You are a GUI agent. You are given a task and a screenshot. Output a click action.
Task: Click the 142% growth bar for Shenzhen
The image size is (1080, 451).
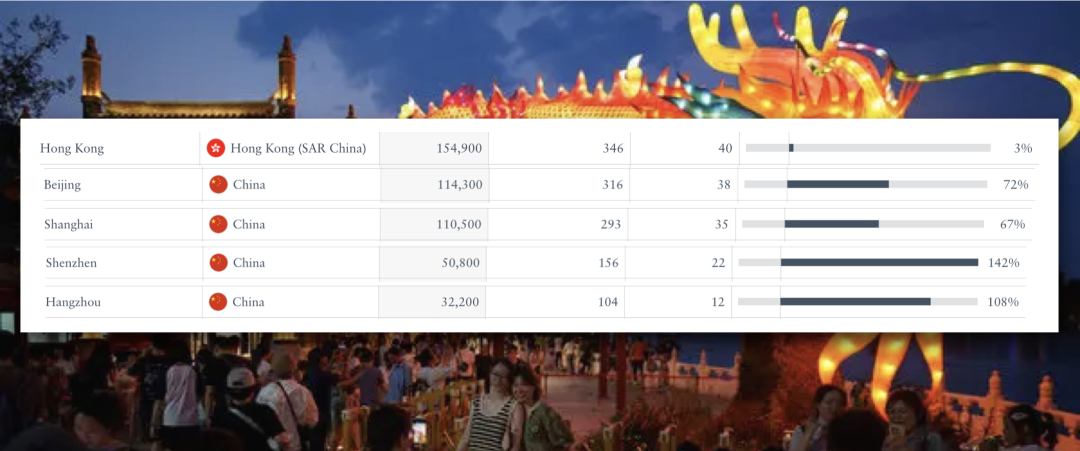coord(858,262)
